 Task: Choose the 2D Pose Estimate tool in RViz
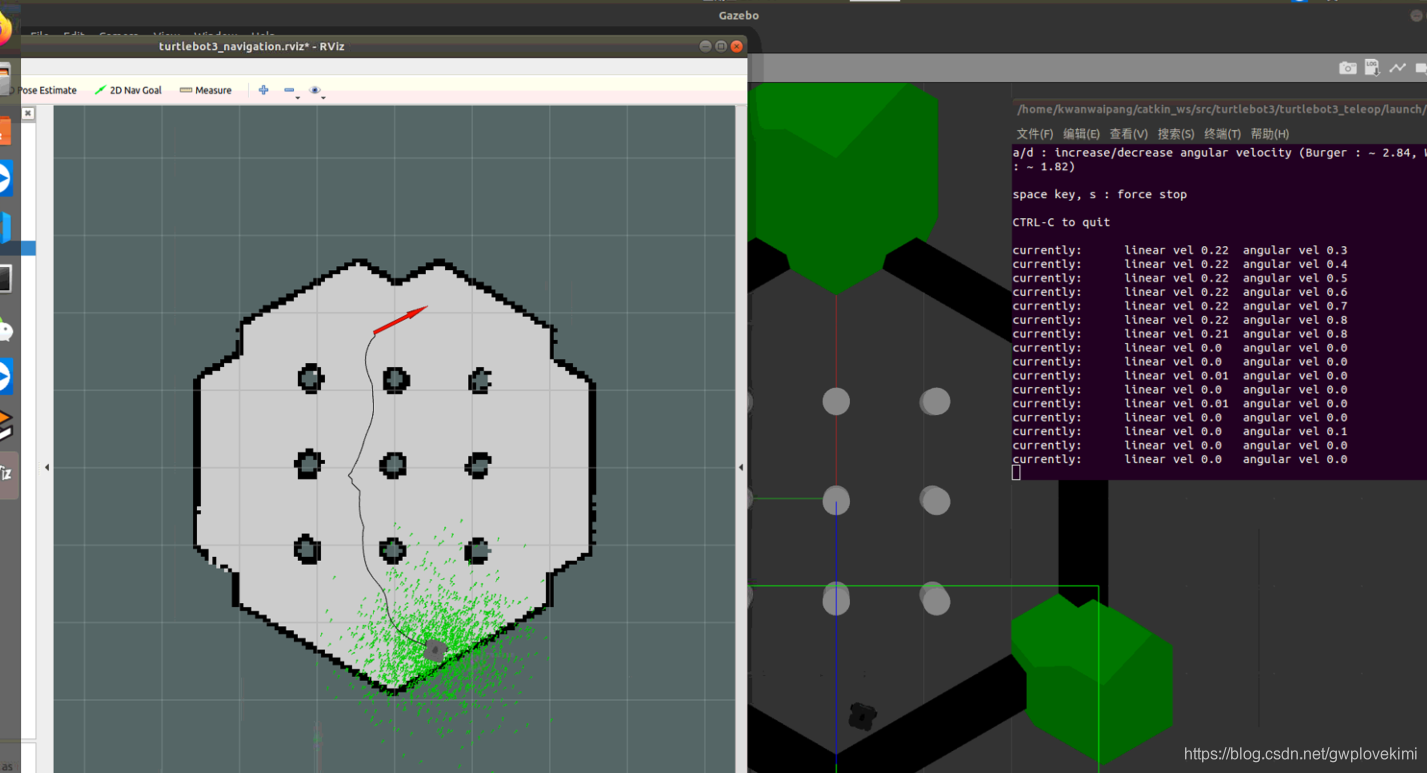point(47,90)
